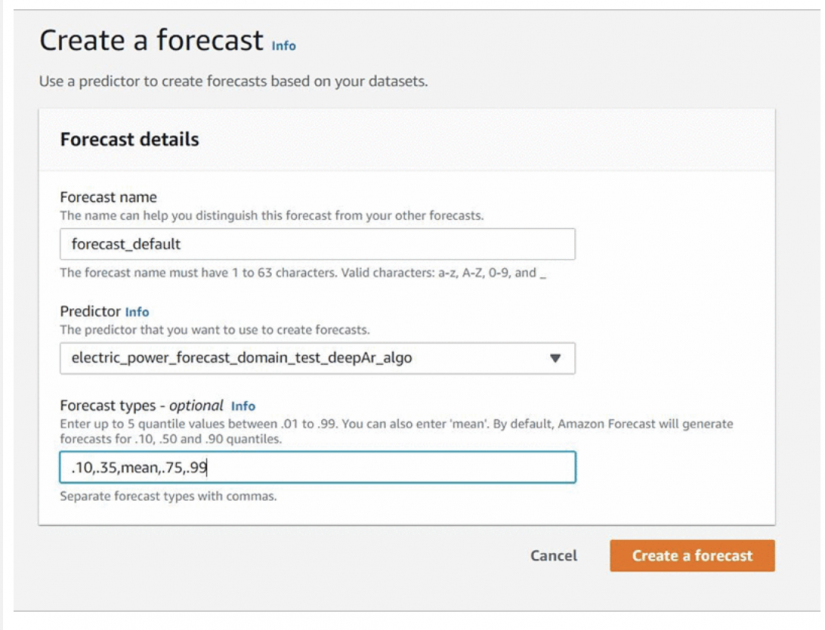The height and width of the screenshot is (630, 825).
Task: Click Cancel to discard the forecast
Action: (x=556, y=556)
